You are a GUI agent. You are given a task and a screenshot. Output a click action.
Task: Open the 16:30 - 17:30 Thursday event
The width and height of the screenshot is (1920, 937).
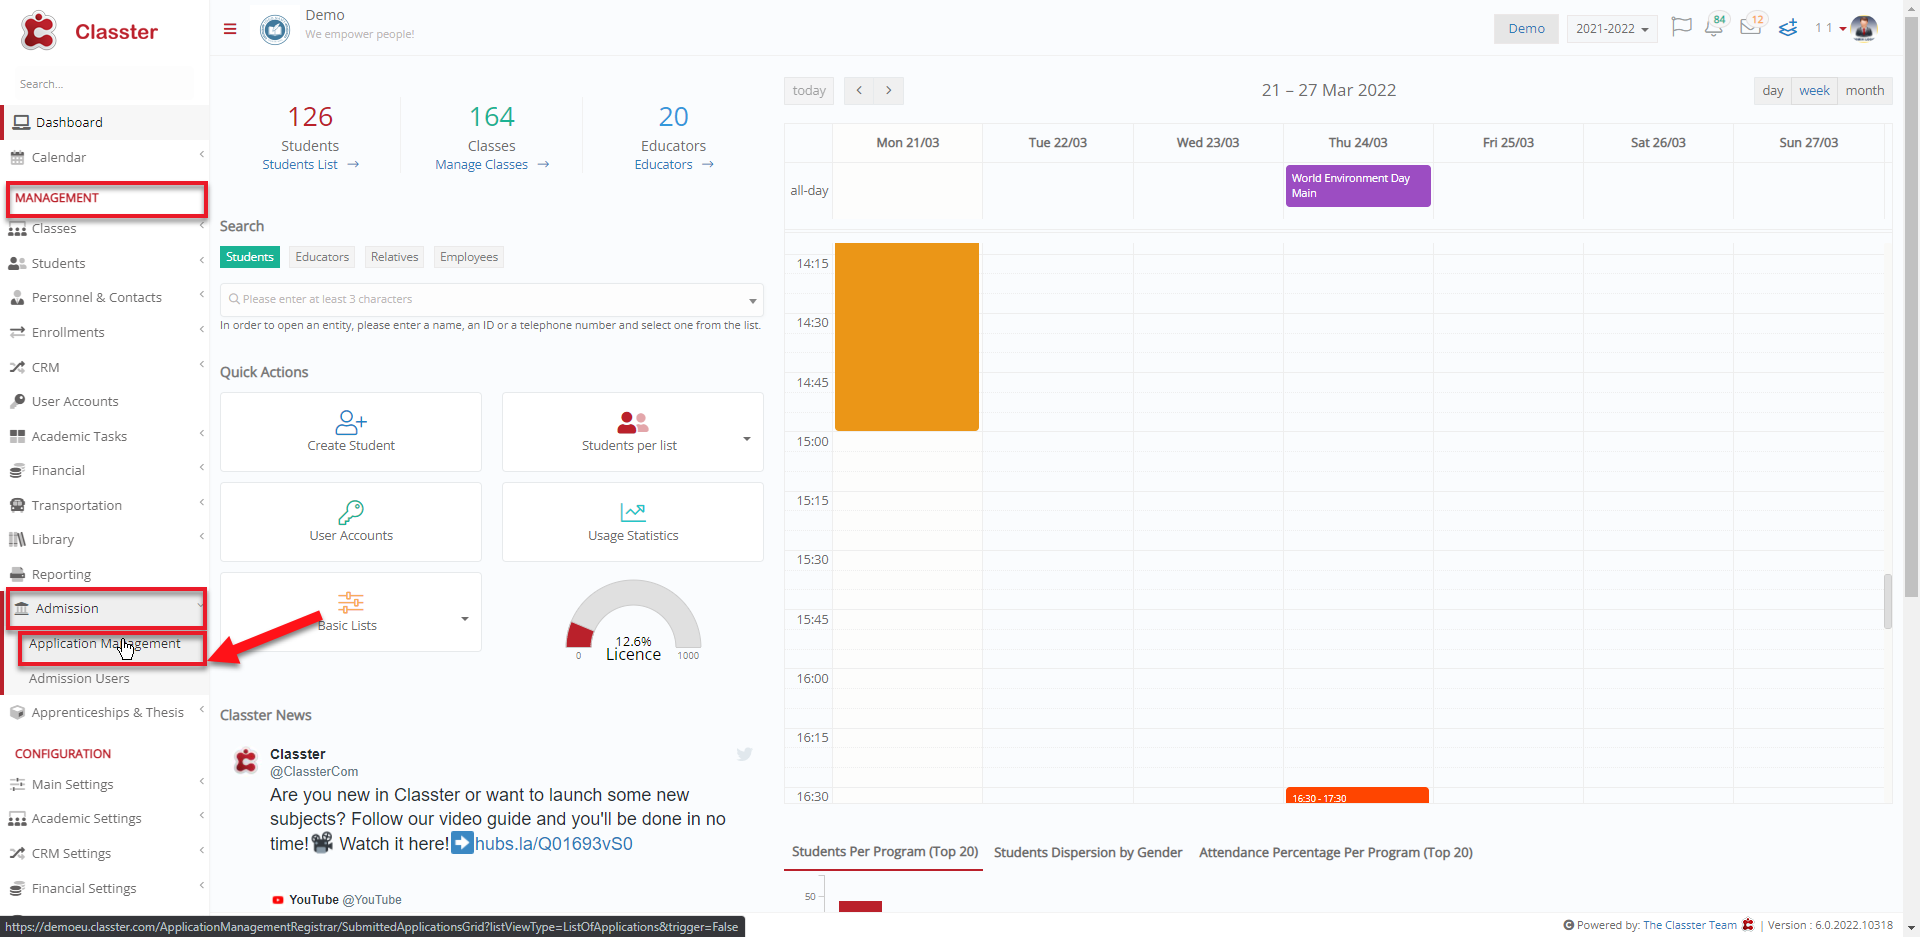(1357, 796)
